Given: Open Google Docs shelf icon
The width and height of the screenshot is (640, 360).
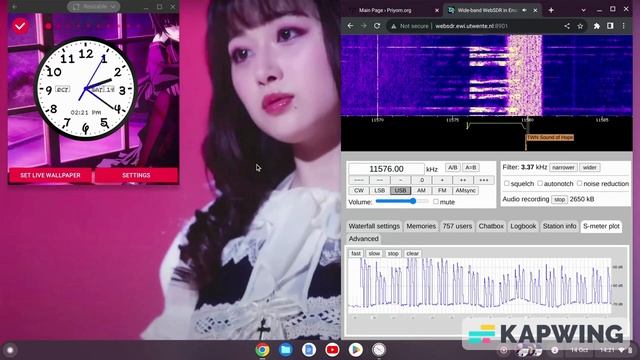Looking at the screenshot, I should pos(309,350).
